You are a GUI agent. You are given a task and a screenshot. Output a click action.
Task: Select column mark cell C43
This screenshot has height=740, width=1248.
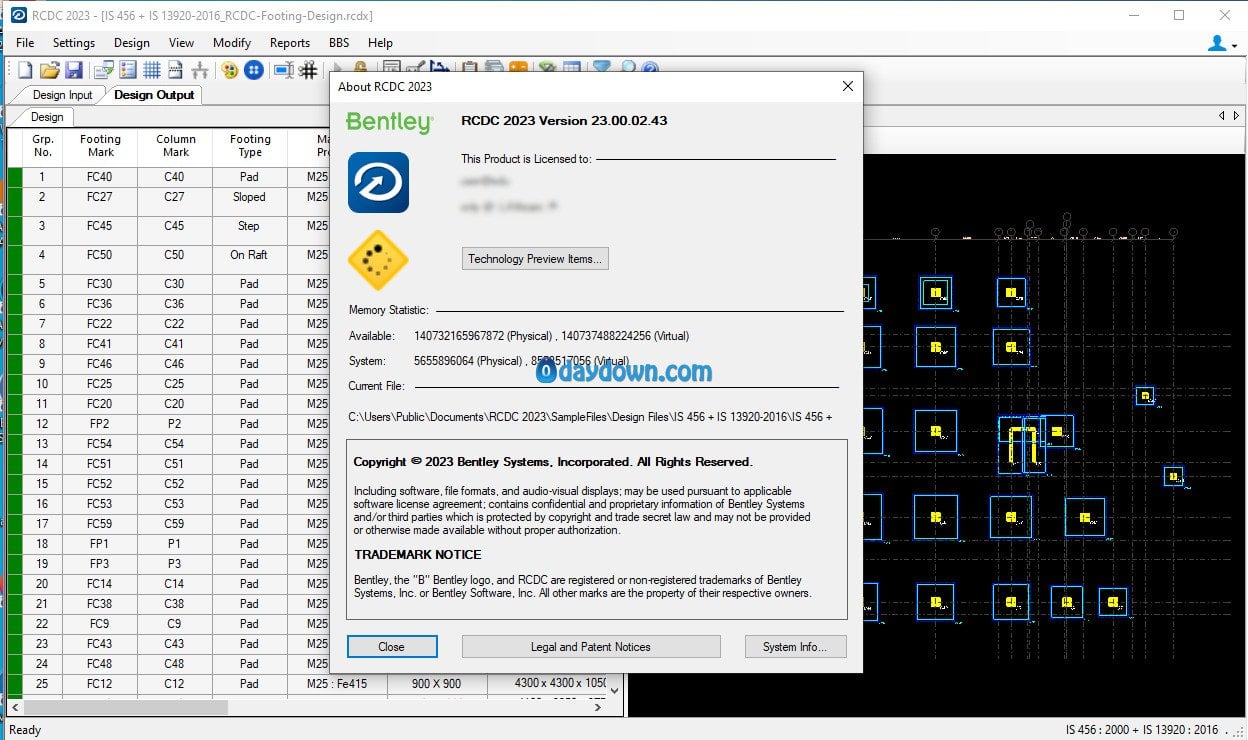pos(175,644)
